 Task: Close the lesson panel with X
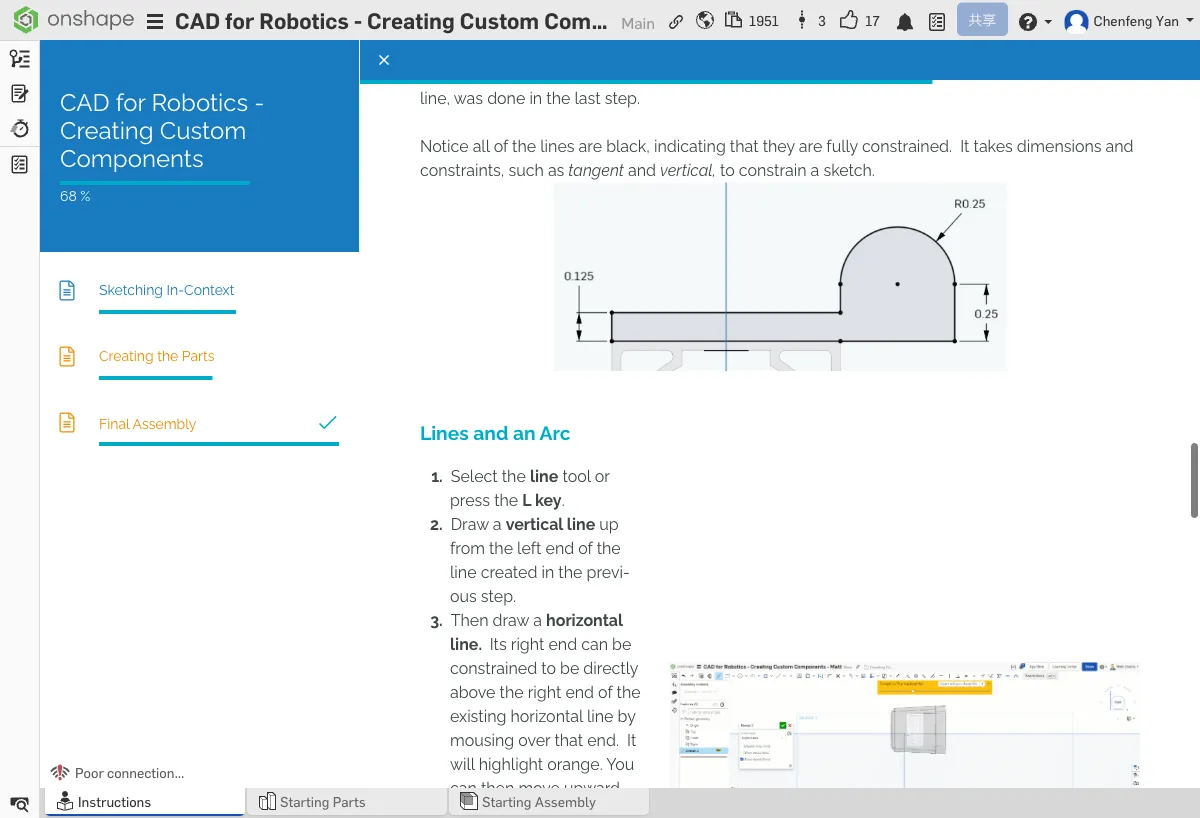click(x=384, y=60)
